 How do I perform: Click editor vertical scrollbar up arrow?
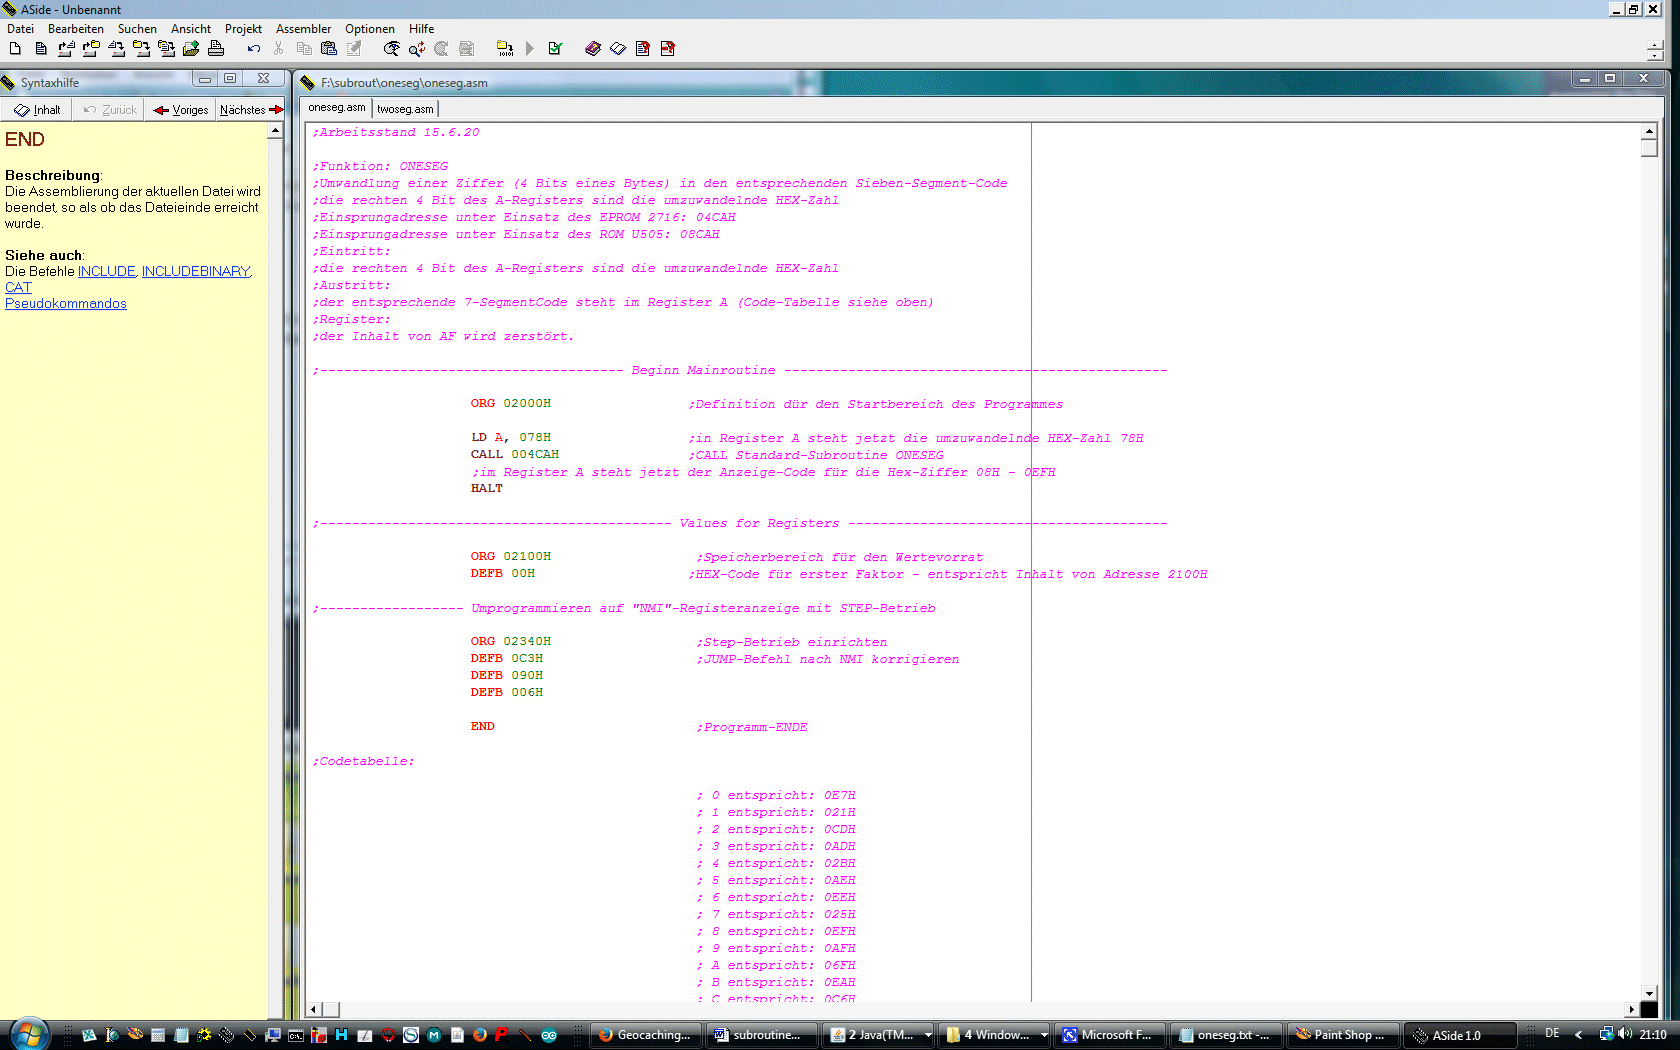(1649, 131)
